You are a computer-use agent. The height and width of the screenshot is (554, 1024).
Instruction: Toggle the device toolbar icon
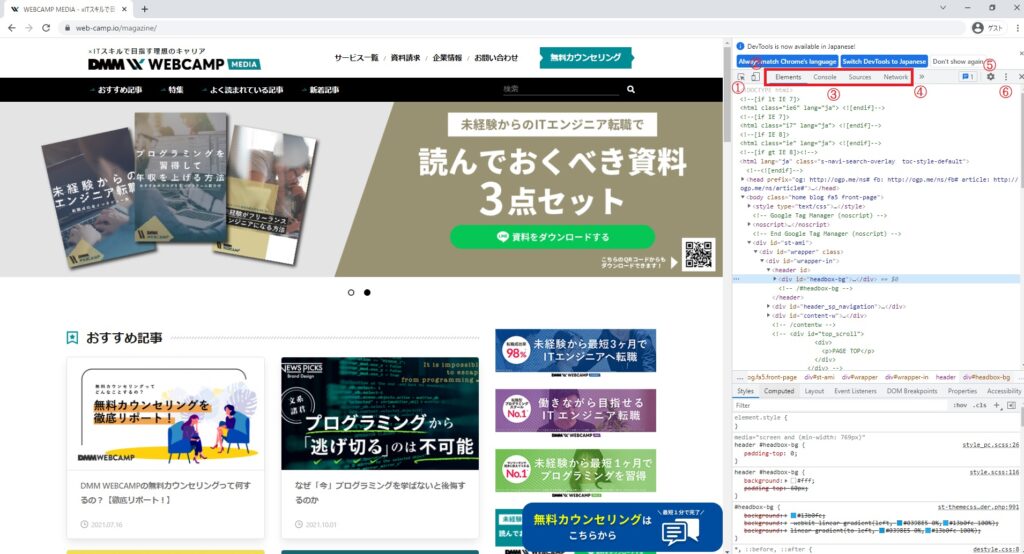coord(755,77)
